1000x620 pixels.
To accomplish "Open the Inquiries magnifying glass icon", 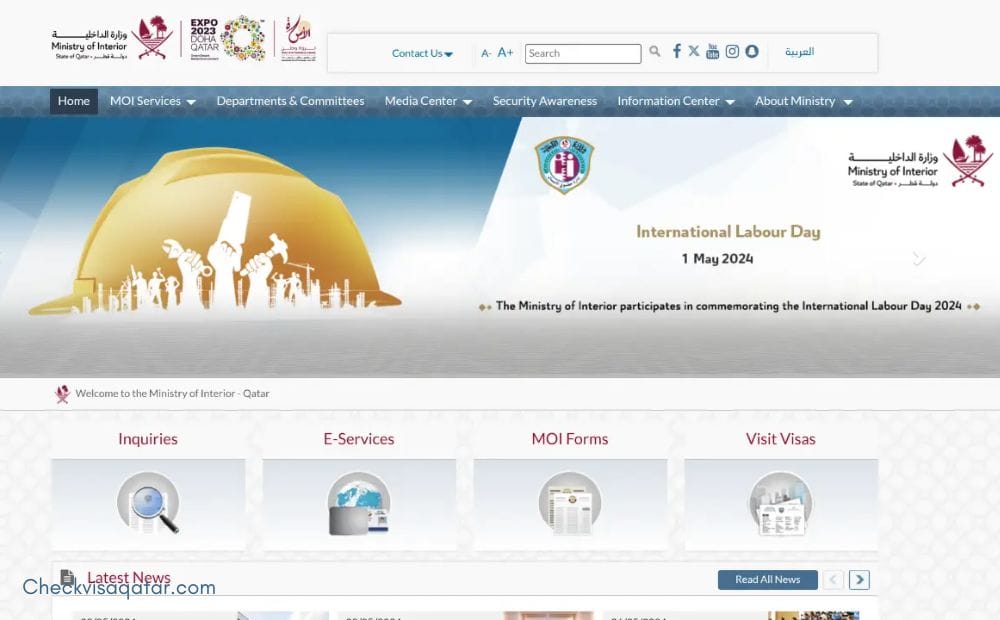I will pos(148,503).
